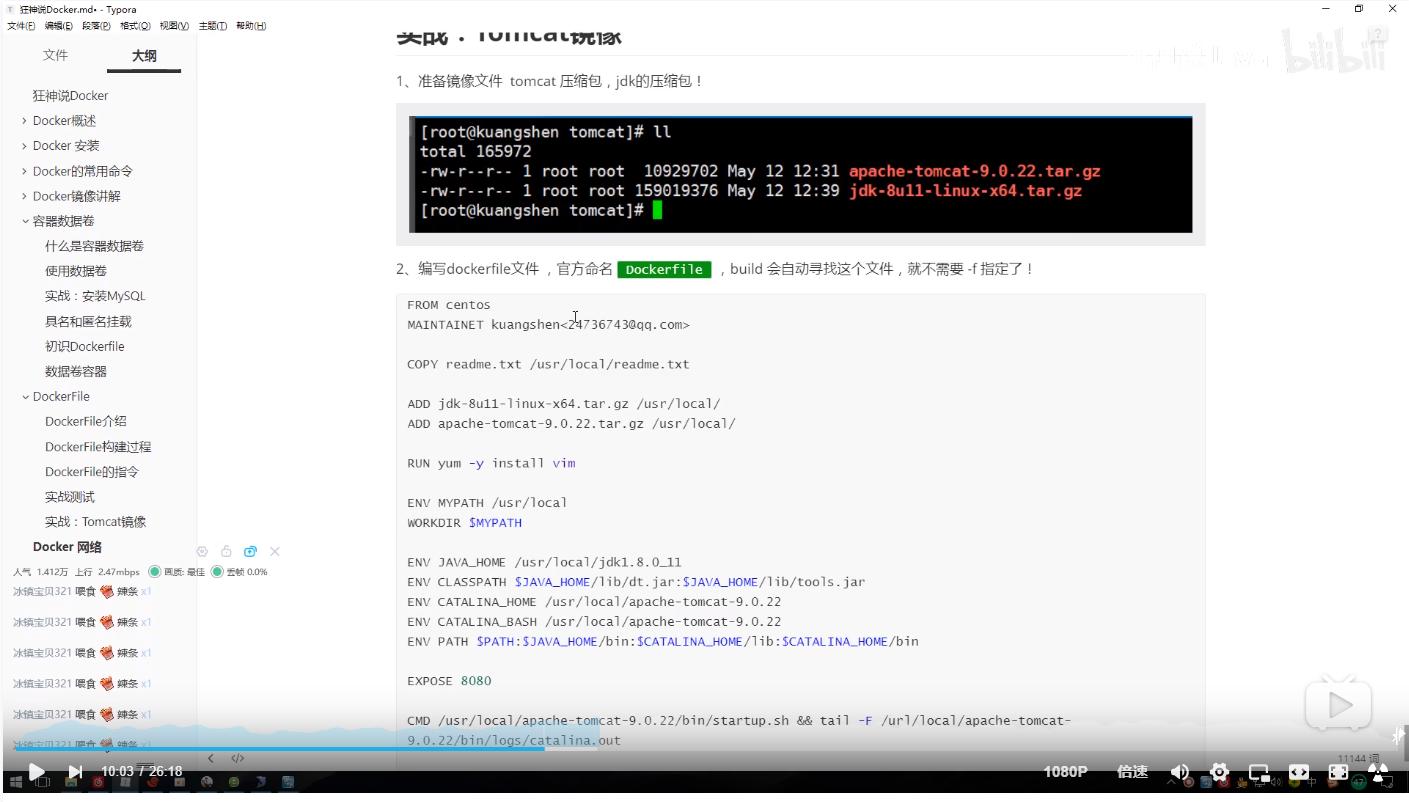Seek on the video progress bar
Image resolution: width=1409 pixels, height=802 pixels.
tap(704, 749)
